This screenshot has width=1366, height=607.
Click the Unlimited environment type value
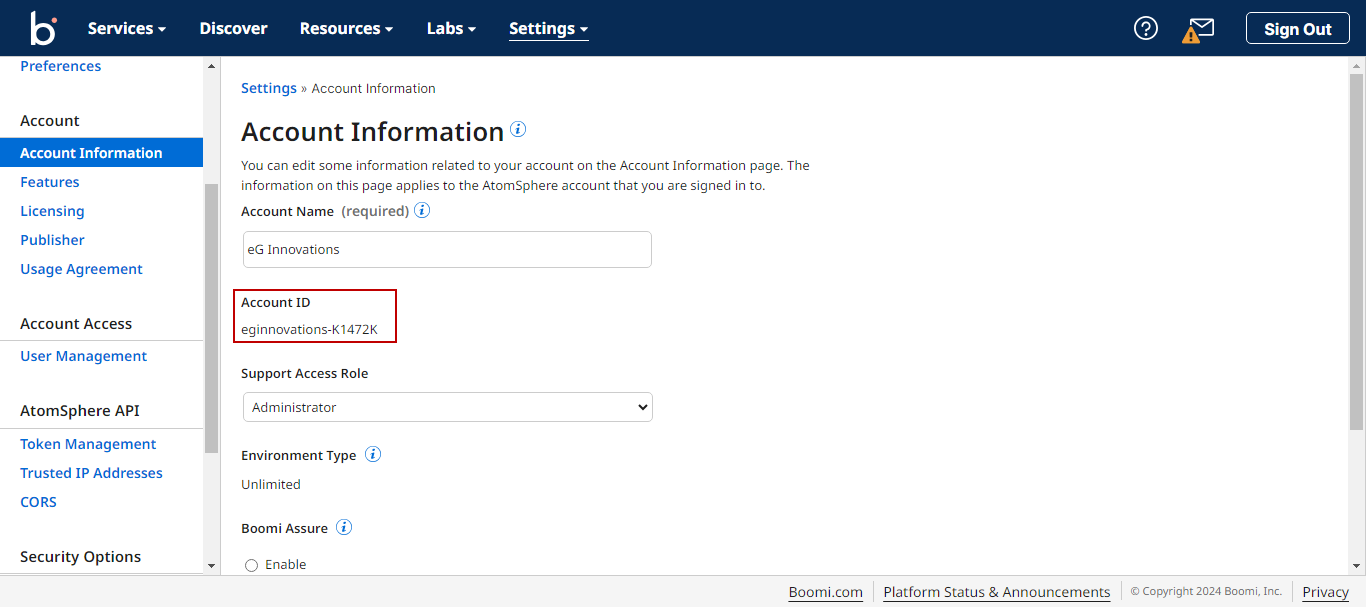271,484
